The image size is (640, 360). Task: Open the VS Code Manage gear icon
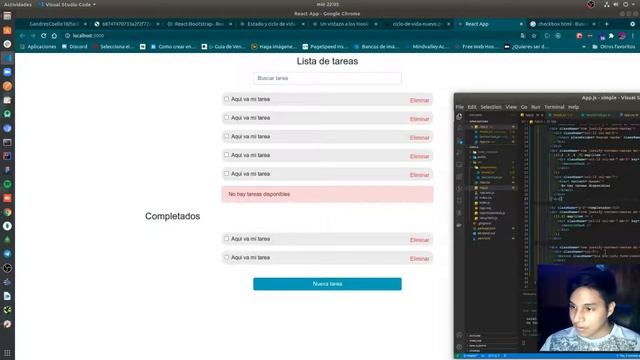click(x=459, y=347)
